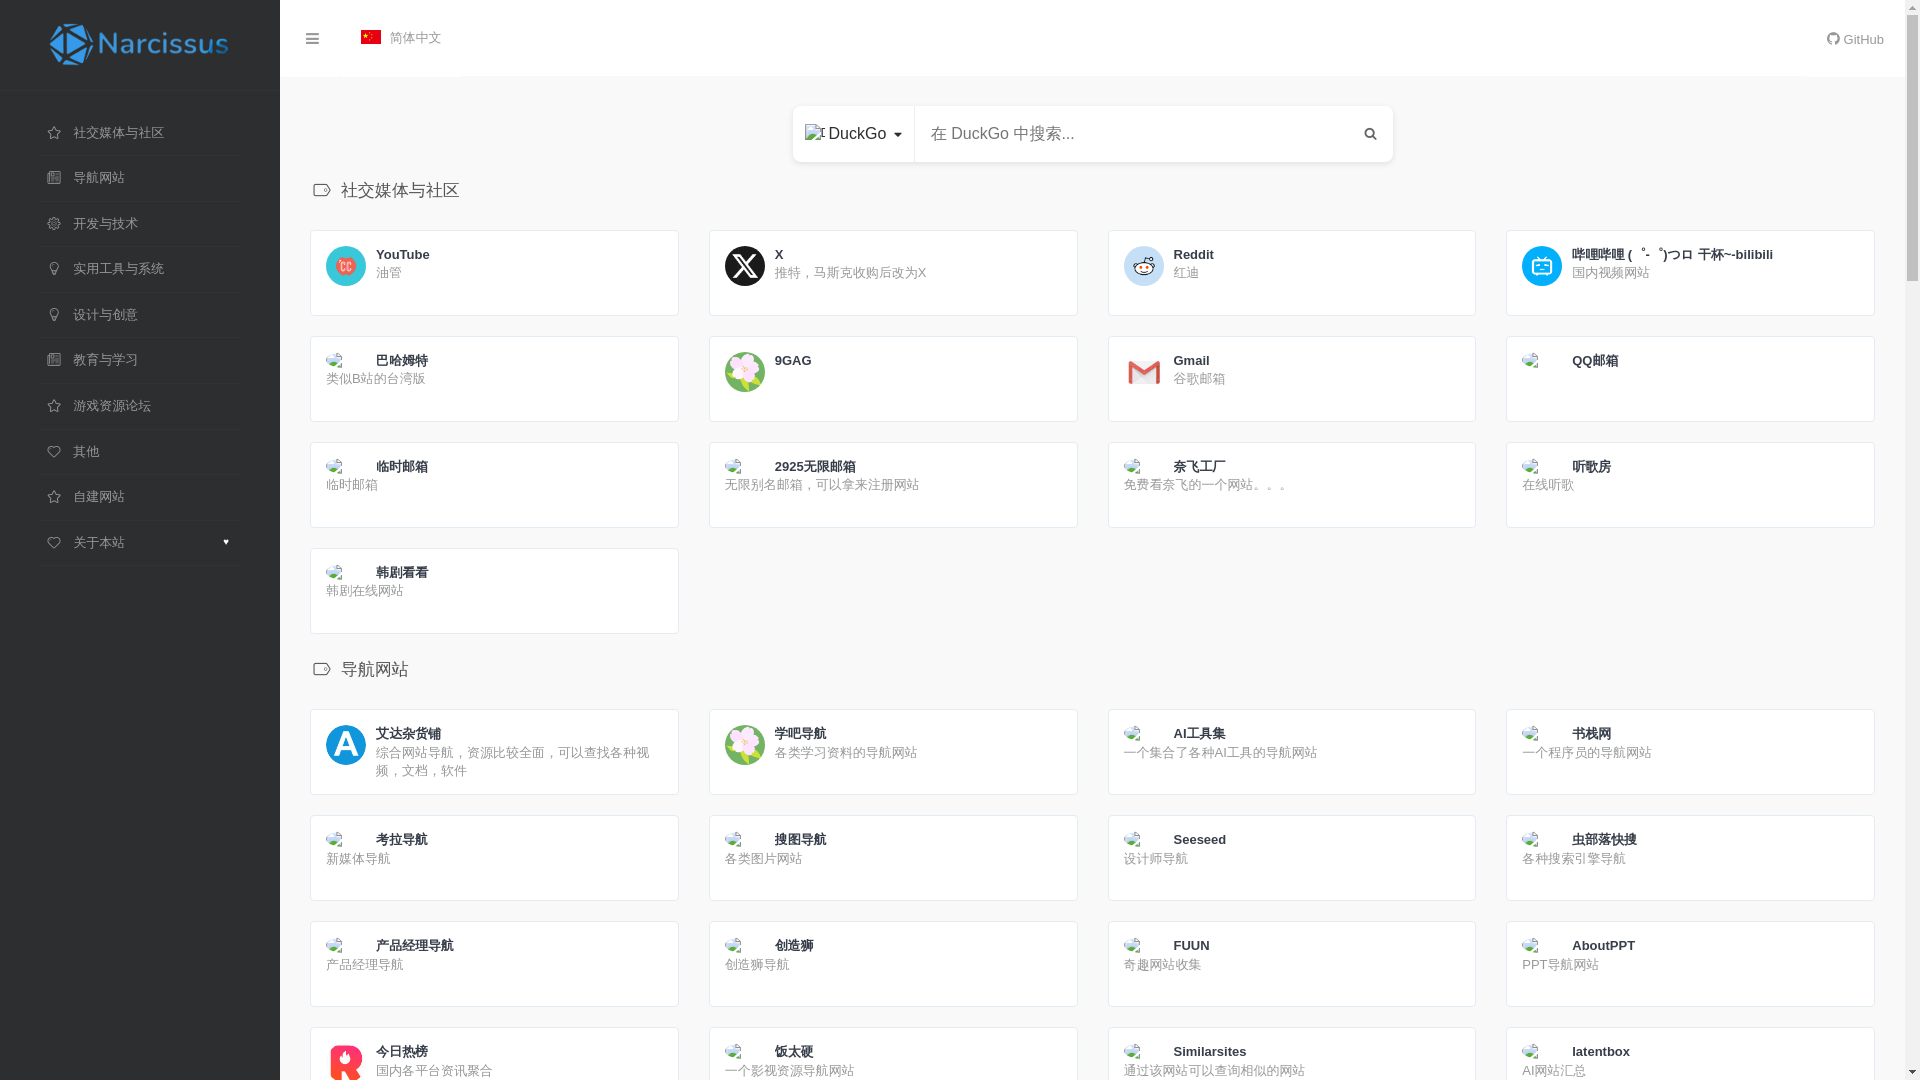Click the magnifier search button
The width and height of the screenshot is (1920, 1080).
[1370, 134]
